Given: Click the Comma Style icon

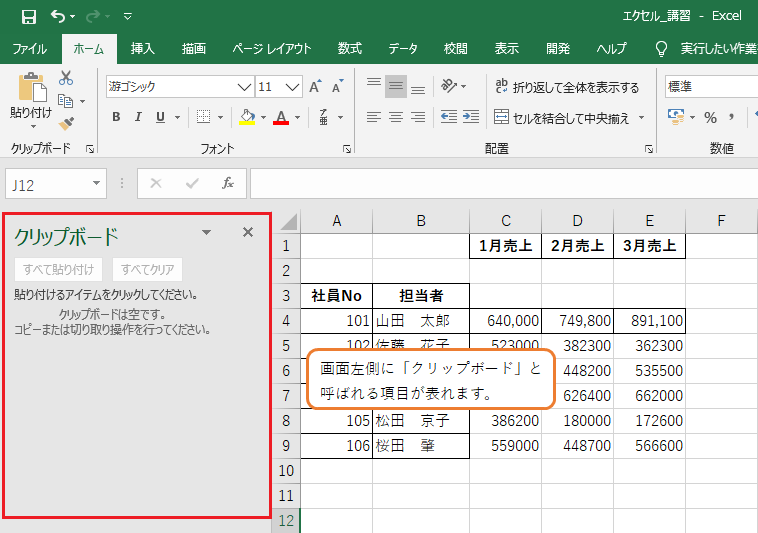Looking at the screenshot, I should coord(731,117).
